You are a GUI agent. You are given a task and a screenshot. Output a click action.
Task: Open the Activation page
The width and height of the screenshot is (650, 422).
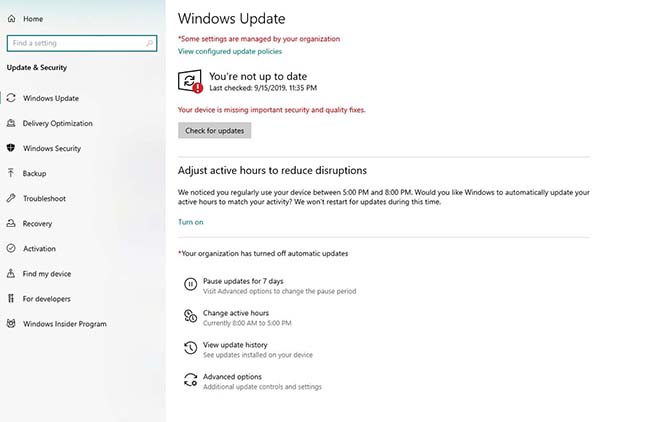coord(39,249)
